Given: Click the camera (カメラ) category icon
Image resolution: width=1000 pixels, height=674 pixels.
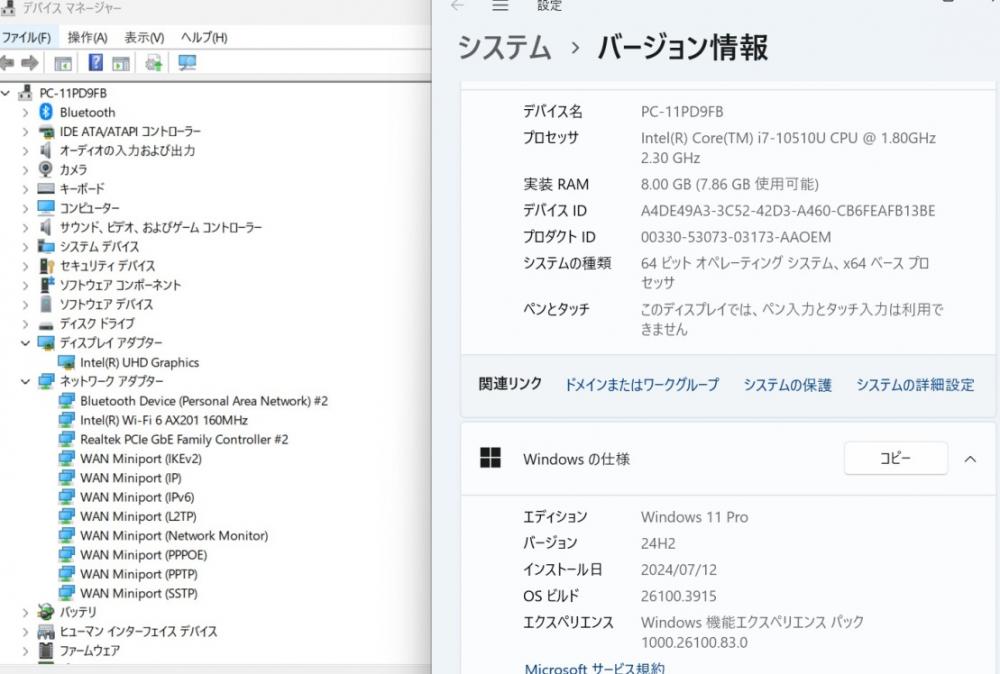Looking at the screenshot, I should [x=45, y=169].
